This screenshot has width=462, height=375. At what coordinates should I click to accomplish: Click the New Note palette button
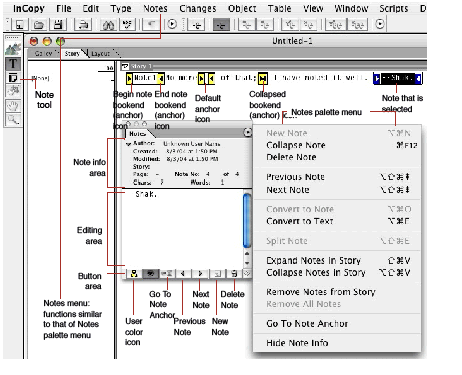click(217, 274)
